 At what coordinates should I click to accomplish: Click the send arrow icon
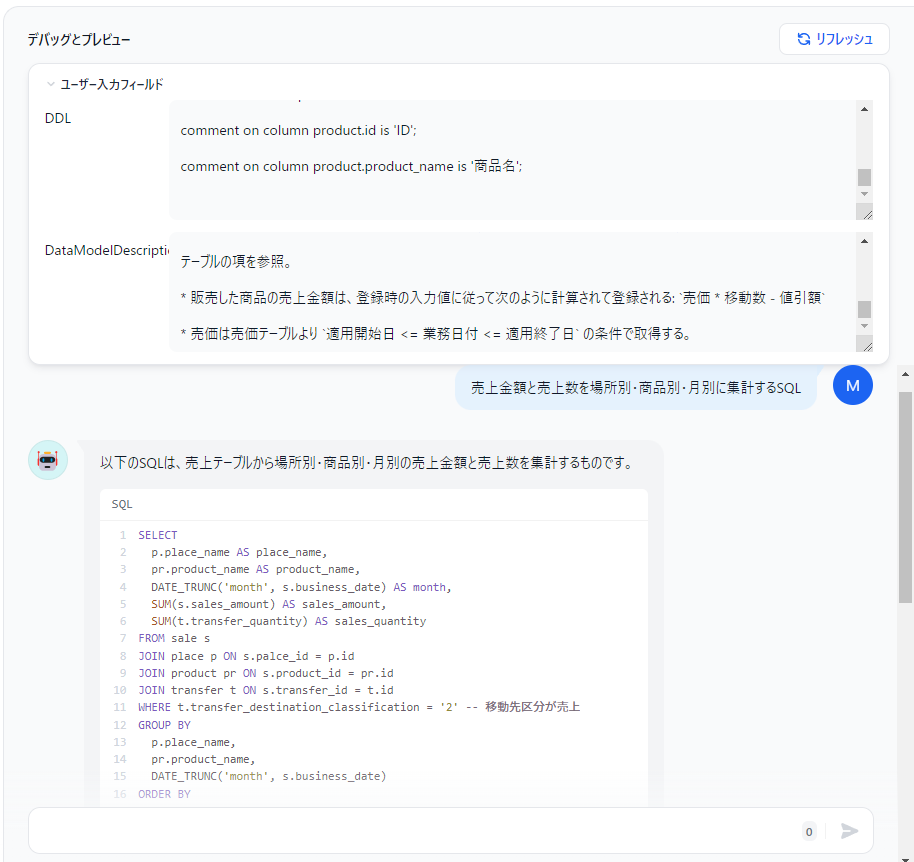click(x=849, y=831)
